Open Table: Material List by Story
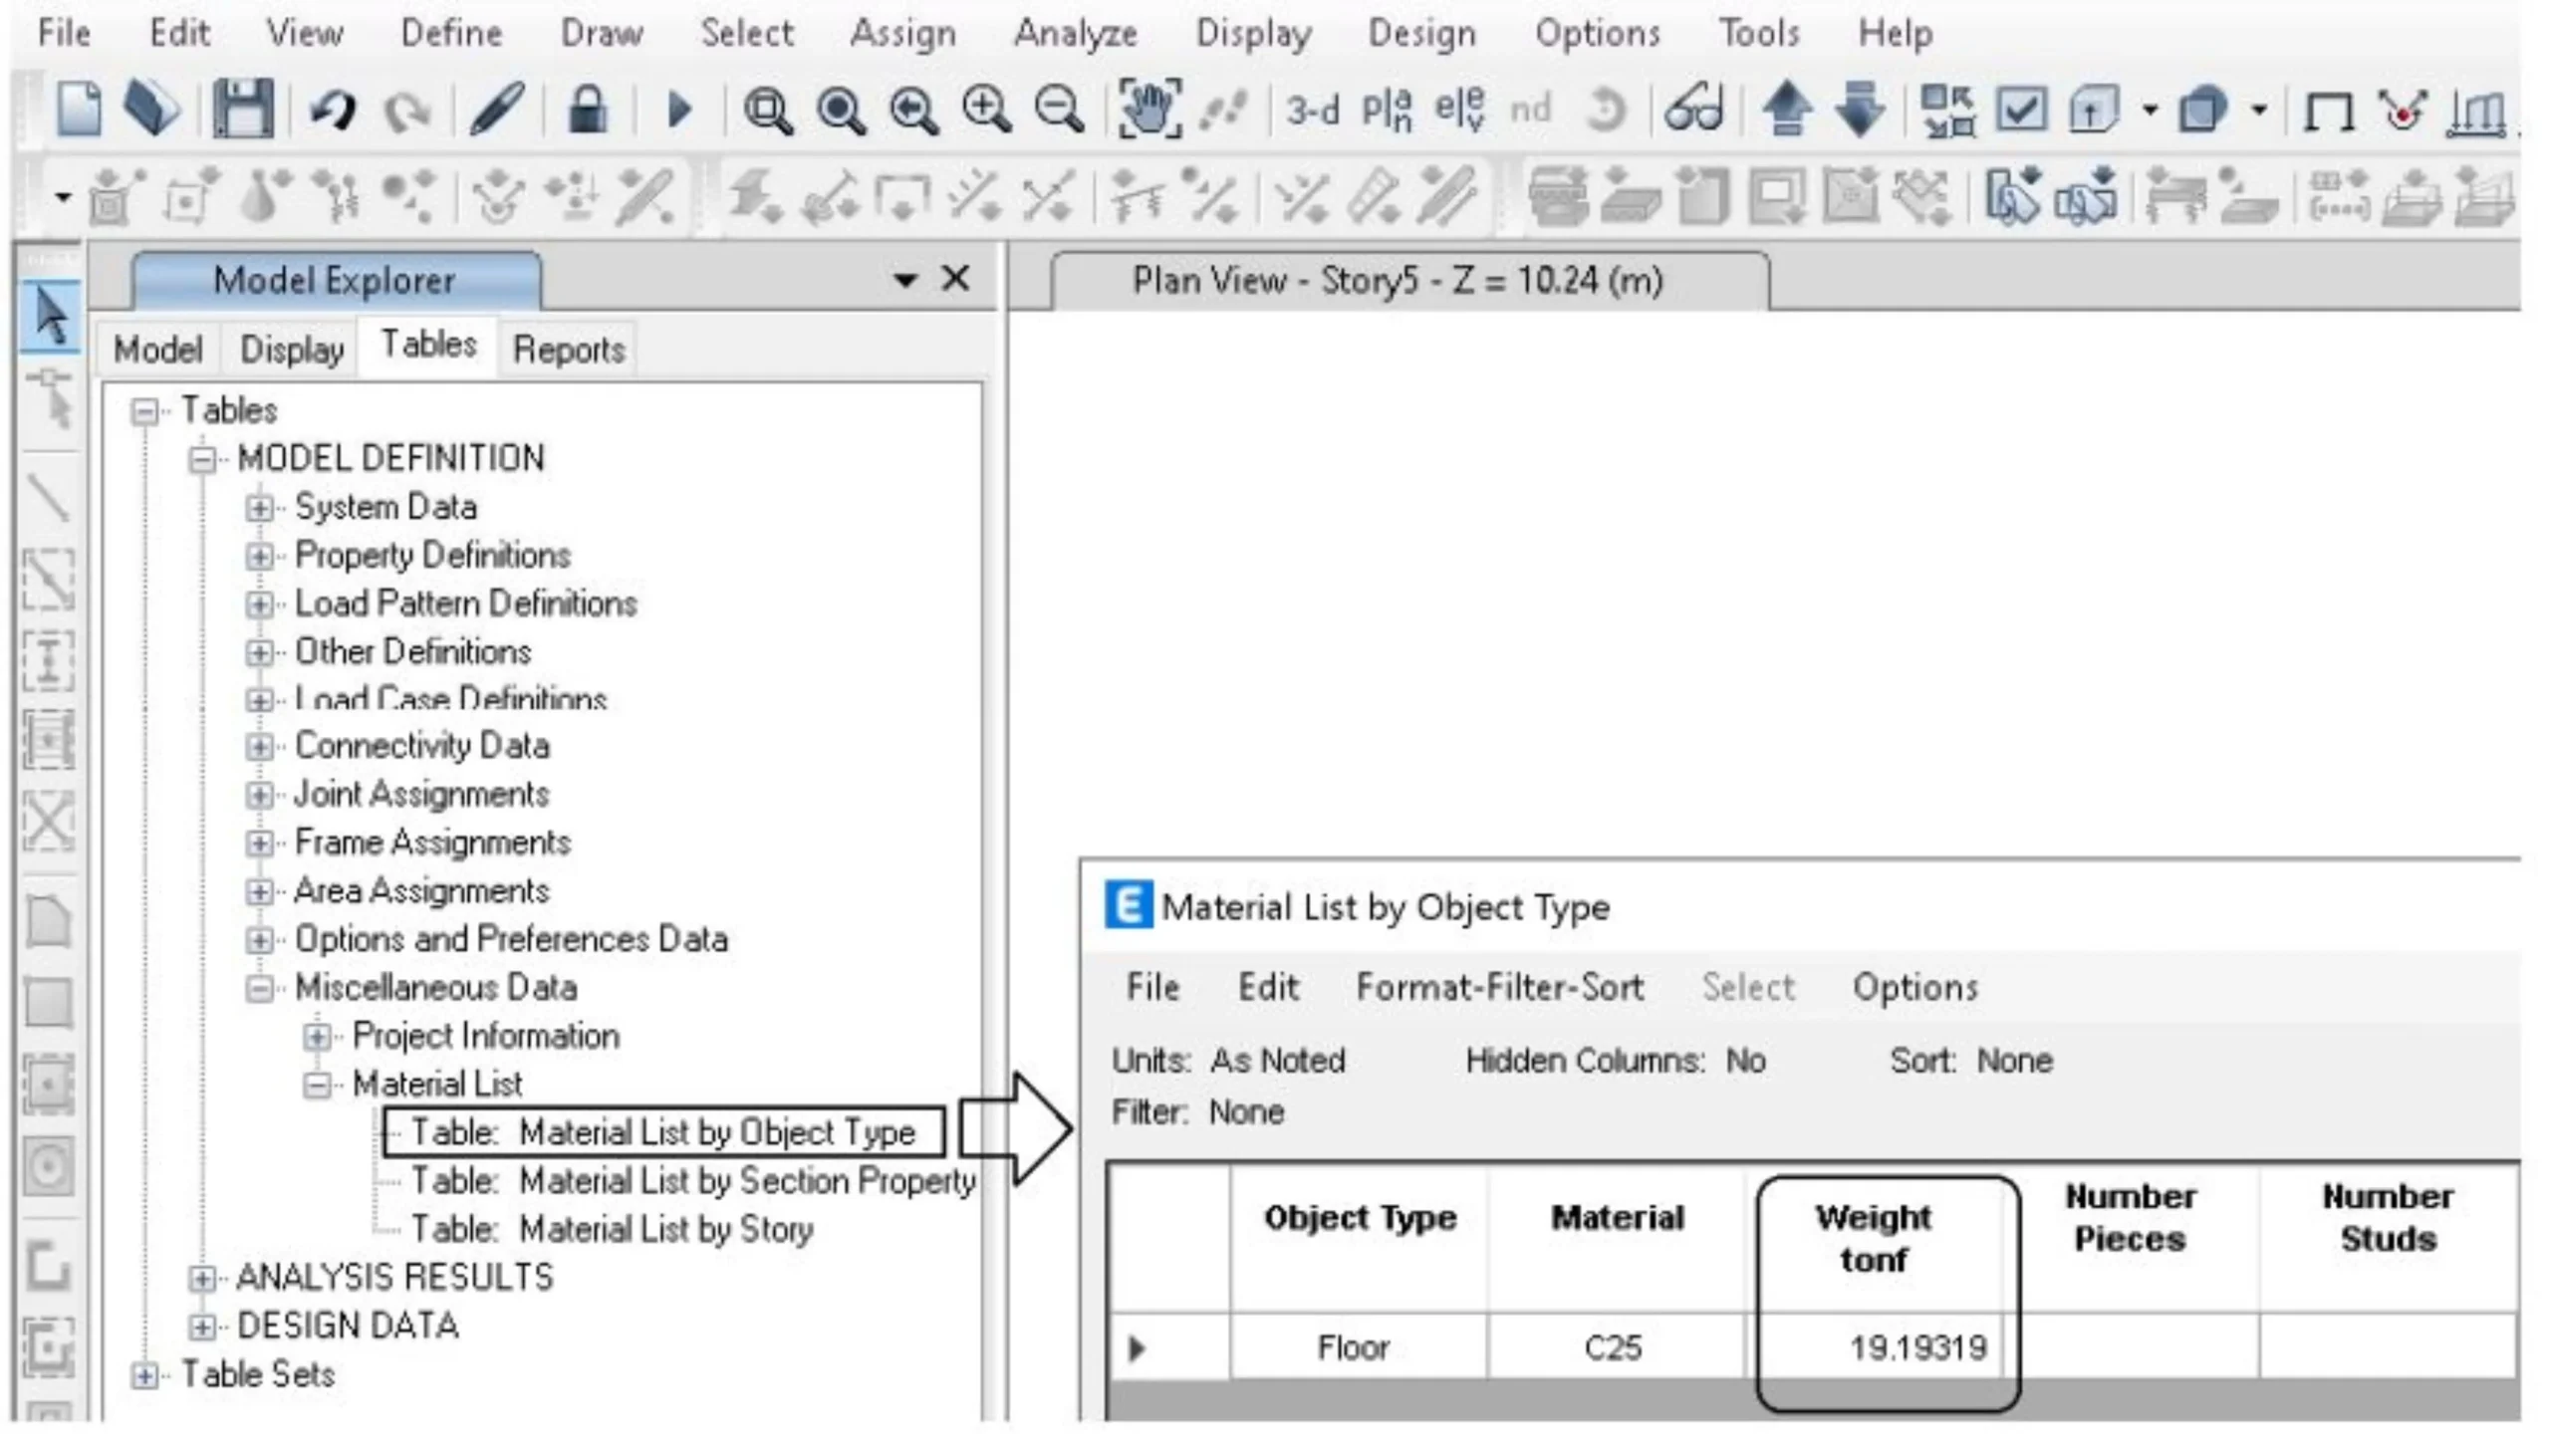Screen dimensions: 2550x1456 click(x=612, y=1229)
